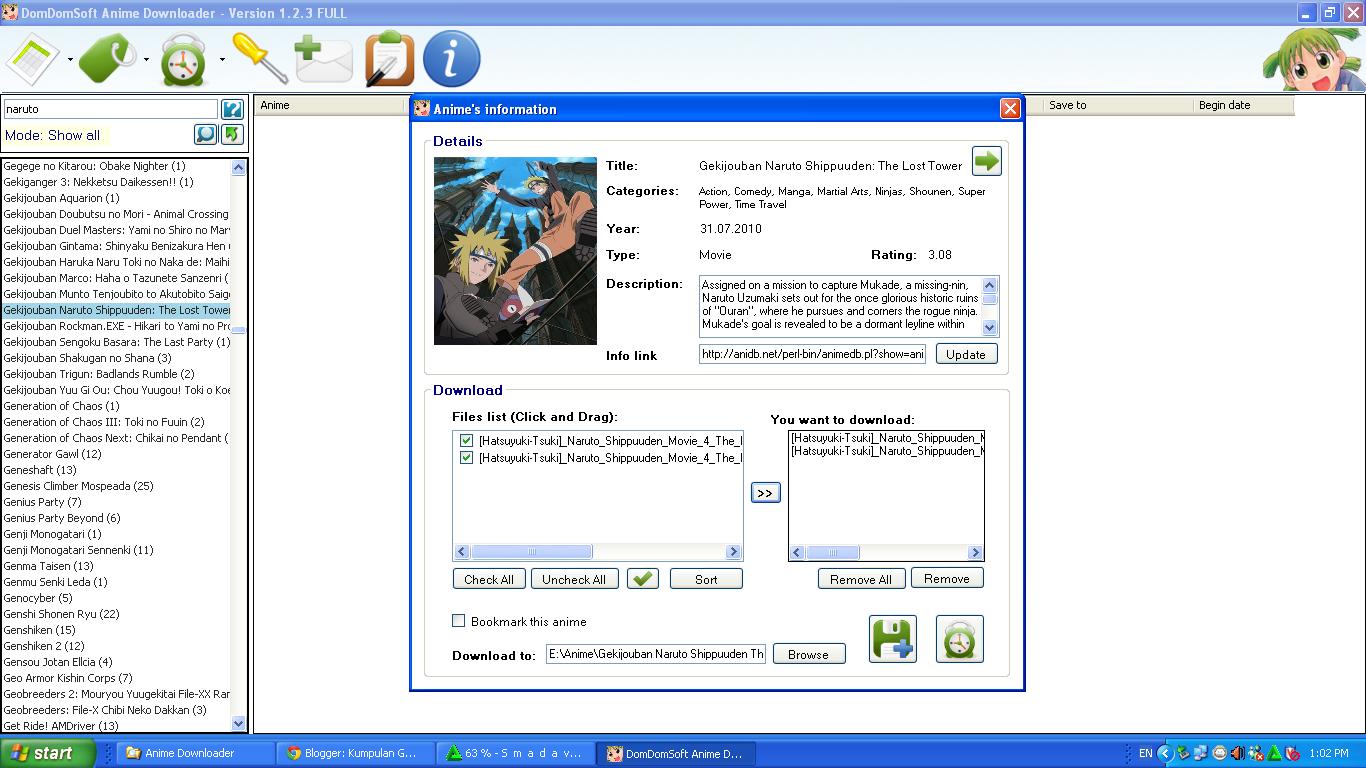Click the Files list right scroll arrow
The width and height of the screenshot is (1366, 768).
coord(733,552)
